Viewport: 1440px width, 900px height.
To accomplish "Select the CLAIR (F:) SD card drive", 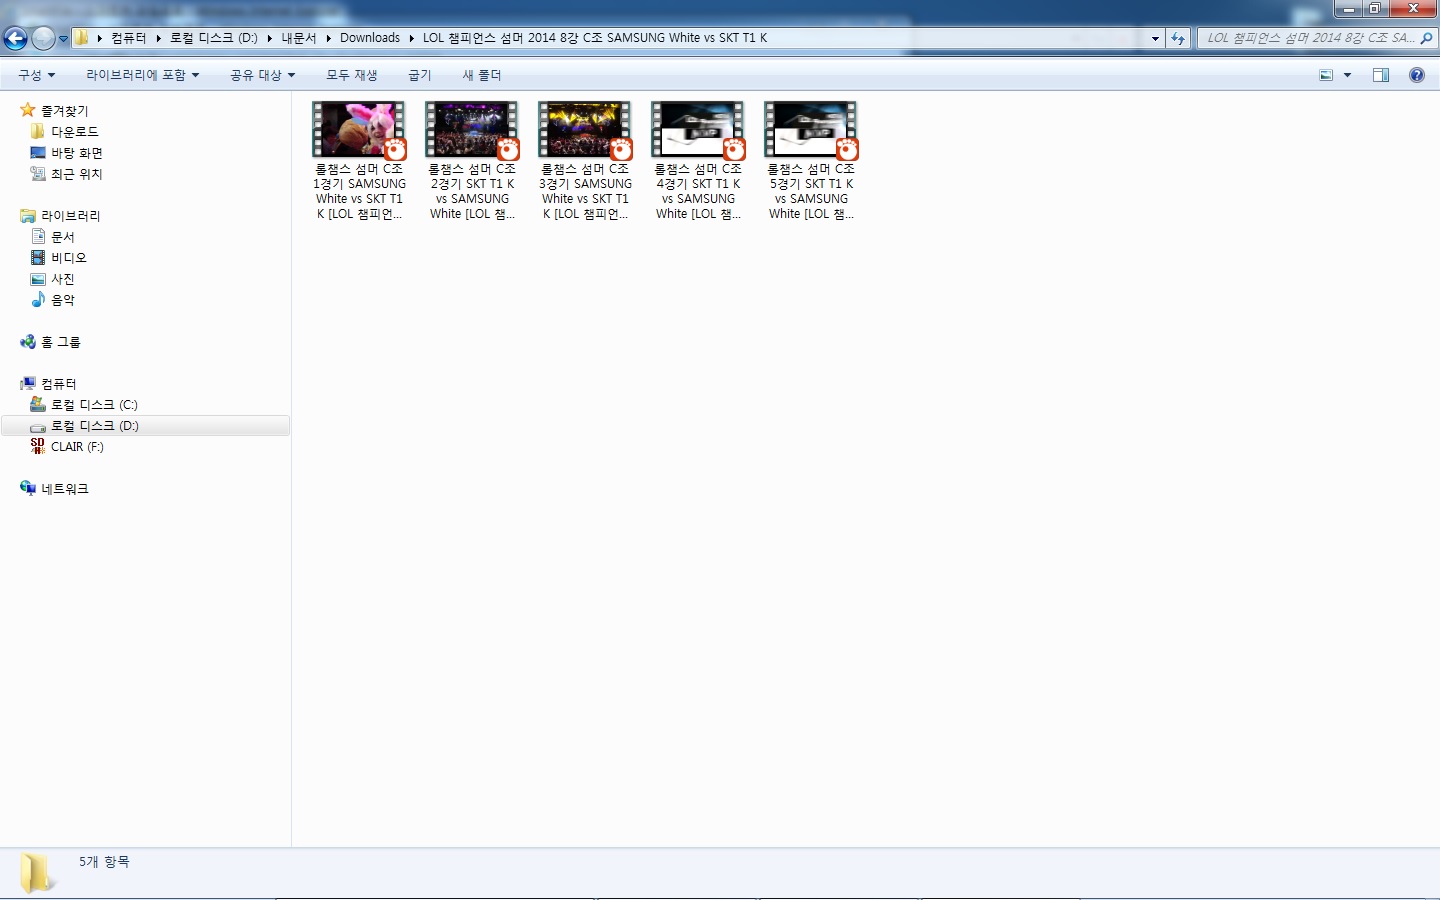I will point(76,447).
